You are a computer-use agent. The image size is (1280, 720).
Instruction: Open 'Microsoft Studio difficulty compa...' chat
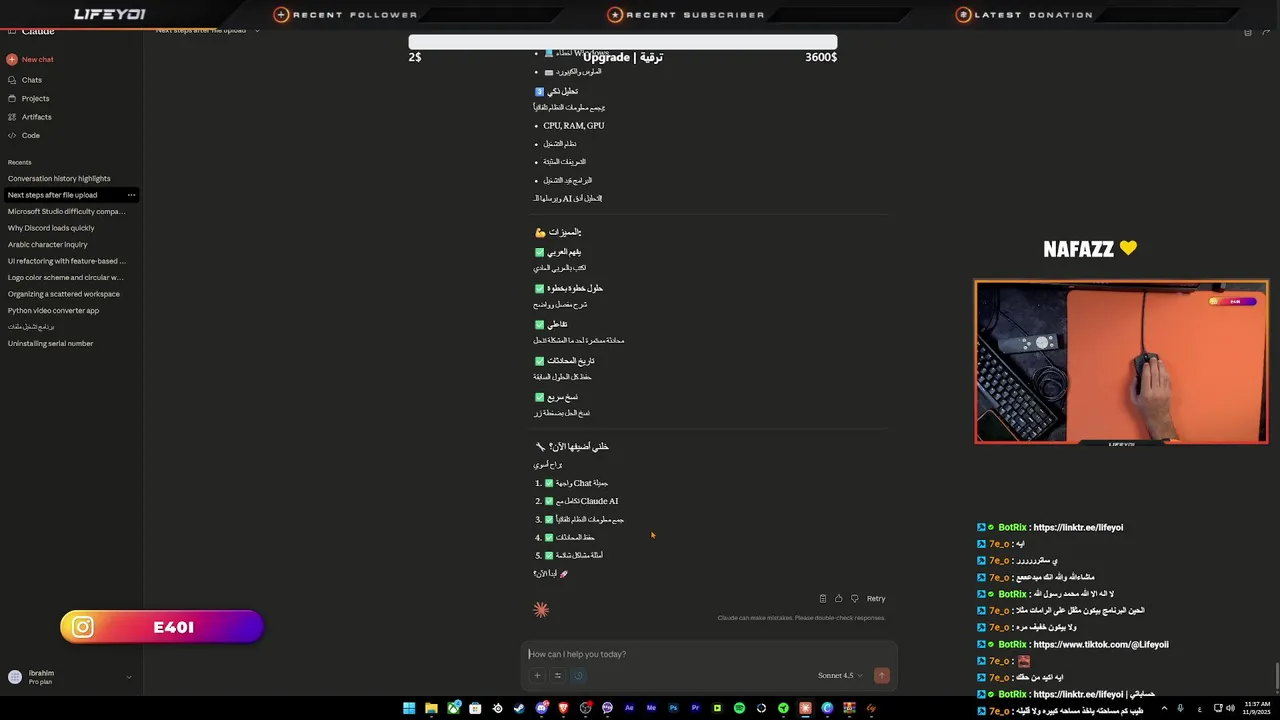point(66,211)
